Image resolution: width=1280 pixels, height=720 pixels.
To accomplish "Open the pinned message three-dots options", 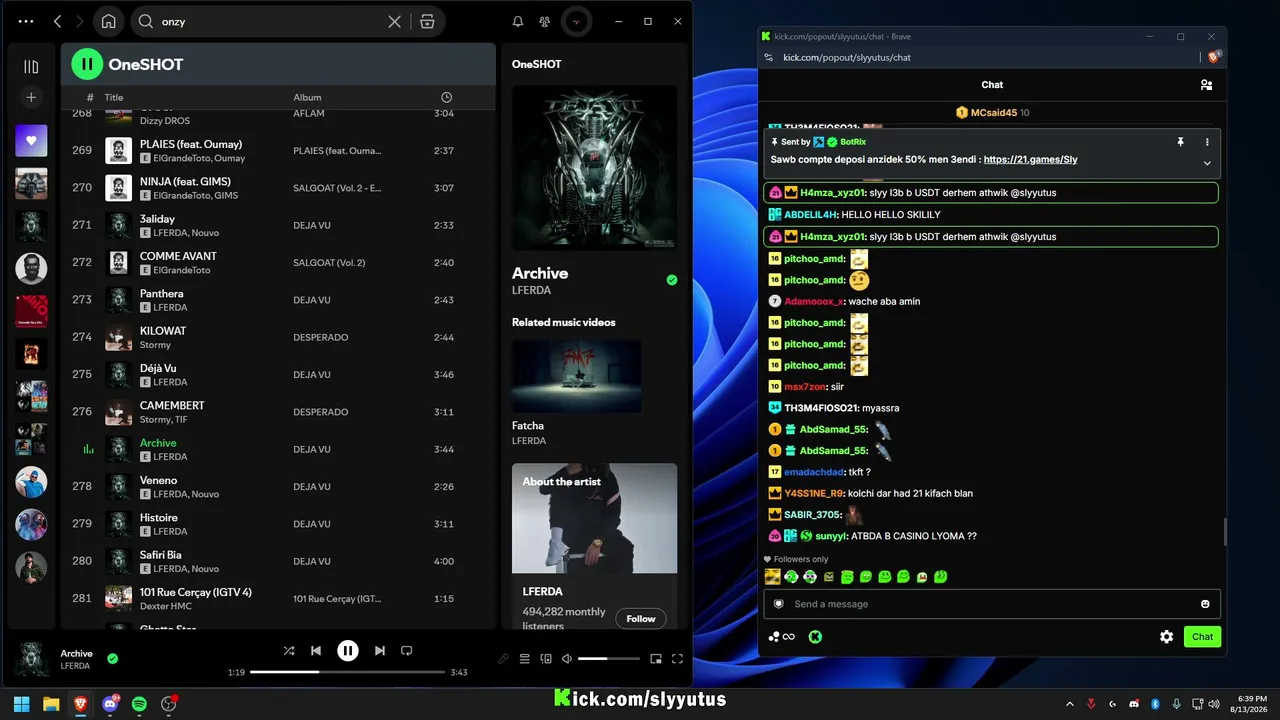I will (1207, 142).
